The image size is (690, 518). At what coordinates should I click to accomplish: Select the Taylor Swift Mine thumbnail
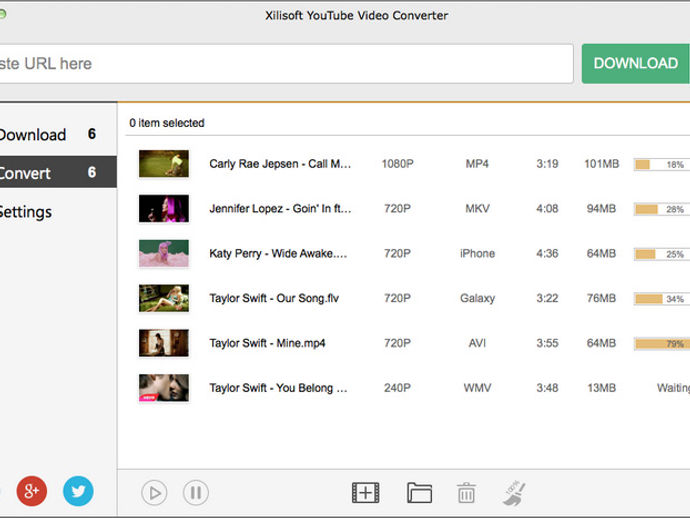164,343
